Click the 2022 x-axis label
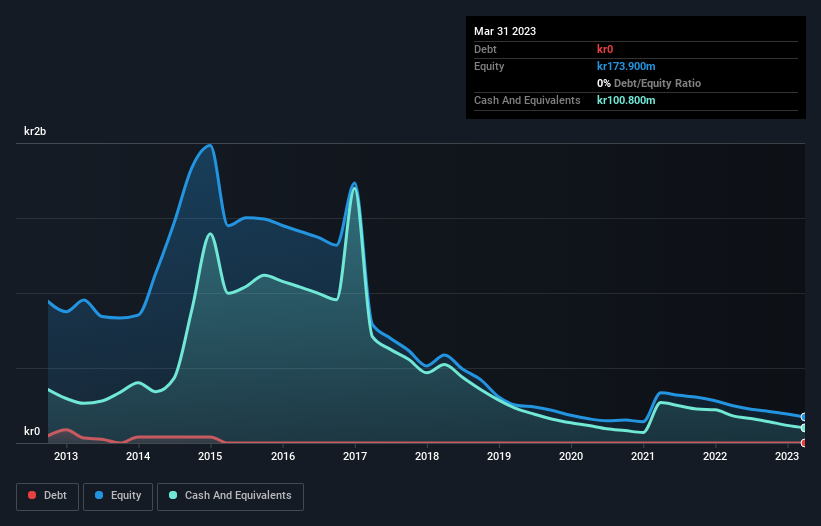 (715, 456)
